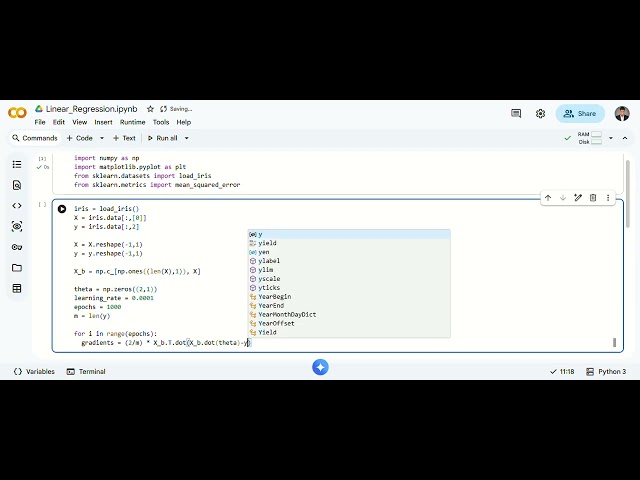The width and height of the screenshot is (640, 480).
Task: Select the capitalized 'Yield' autocomplete suggestion
Action: [349, 333]
